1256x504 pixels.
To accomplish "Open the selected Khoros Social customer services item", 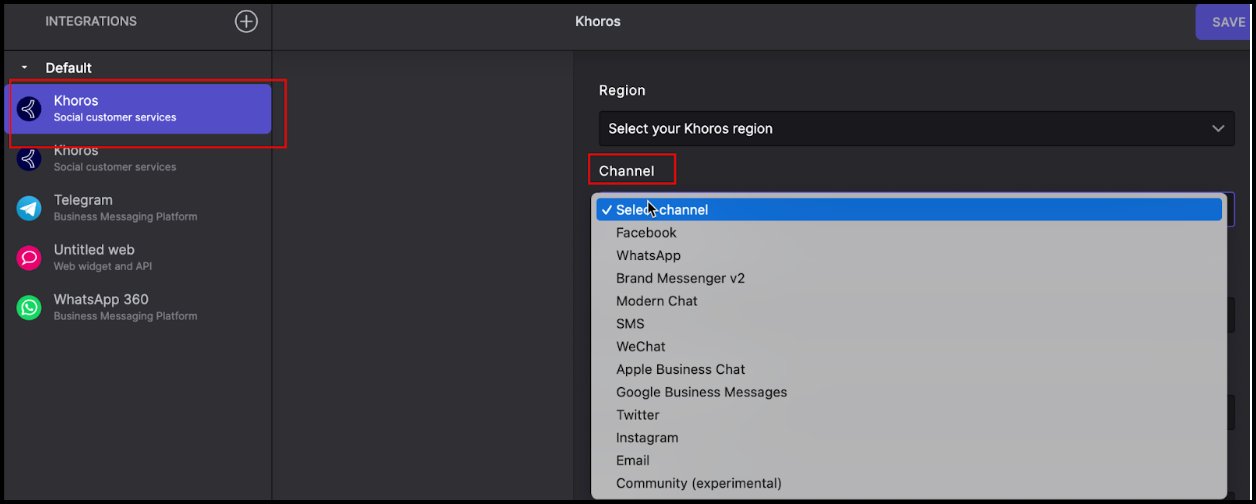I will (x=138, y=108).
